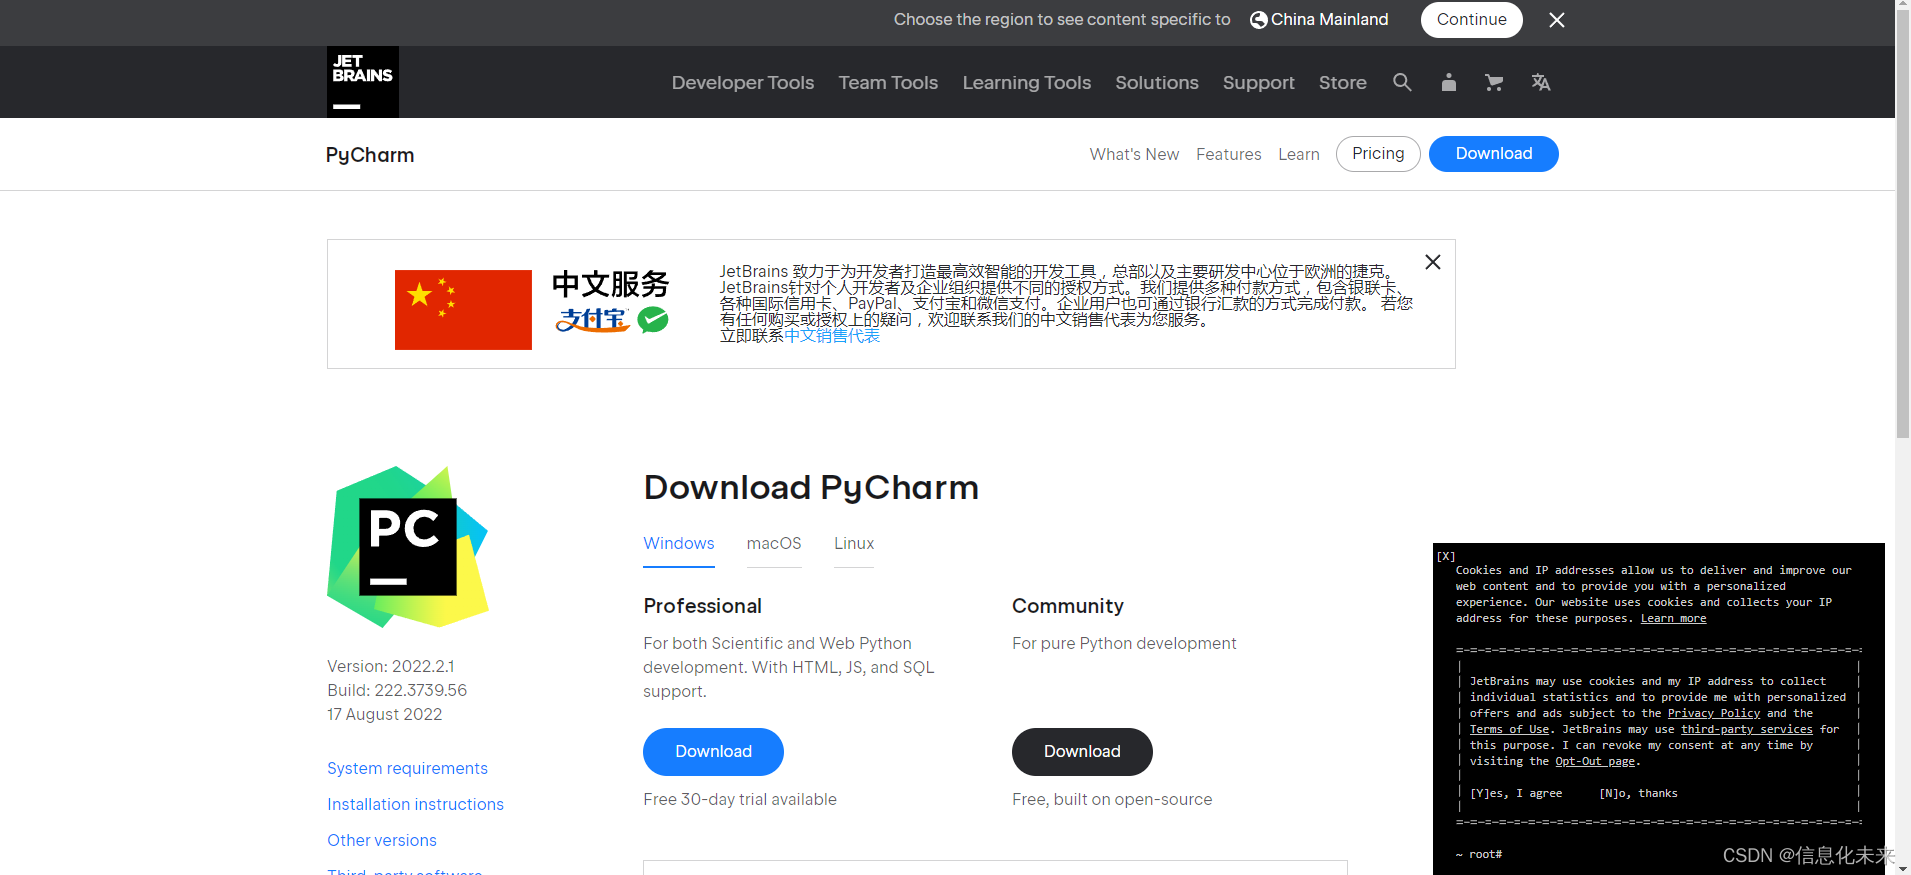Open the Opt-Out page link
This screenshot has width=1911, height=875.
coord(1595,761)
